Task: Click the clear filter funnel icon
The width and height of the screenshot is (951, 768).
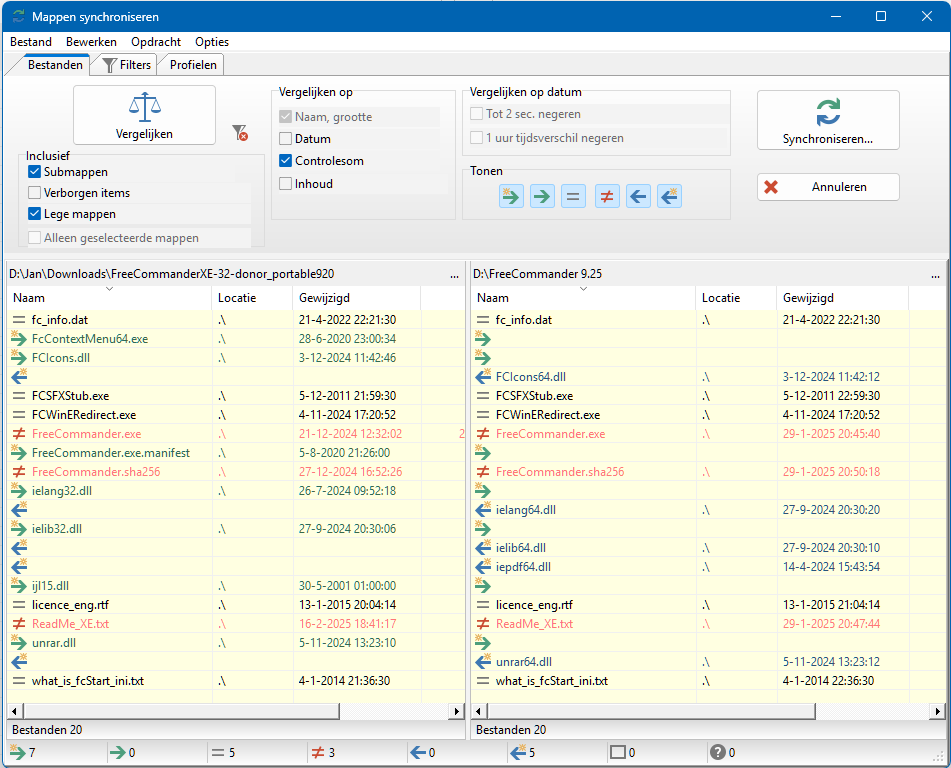Action: pyautogui.click(x=240, y=133)
